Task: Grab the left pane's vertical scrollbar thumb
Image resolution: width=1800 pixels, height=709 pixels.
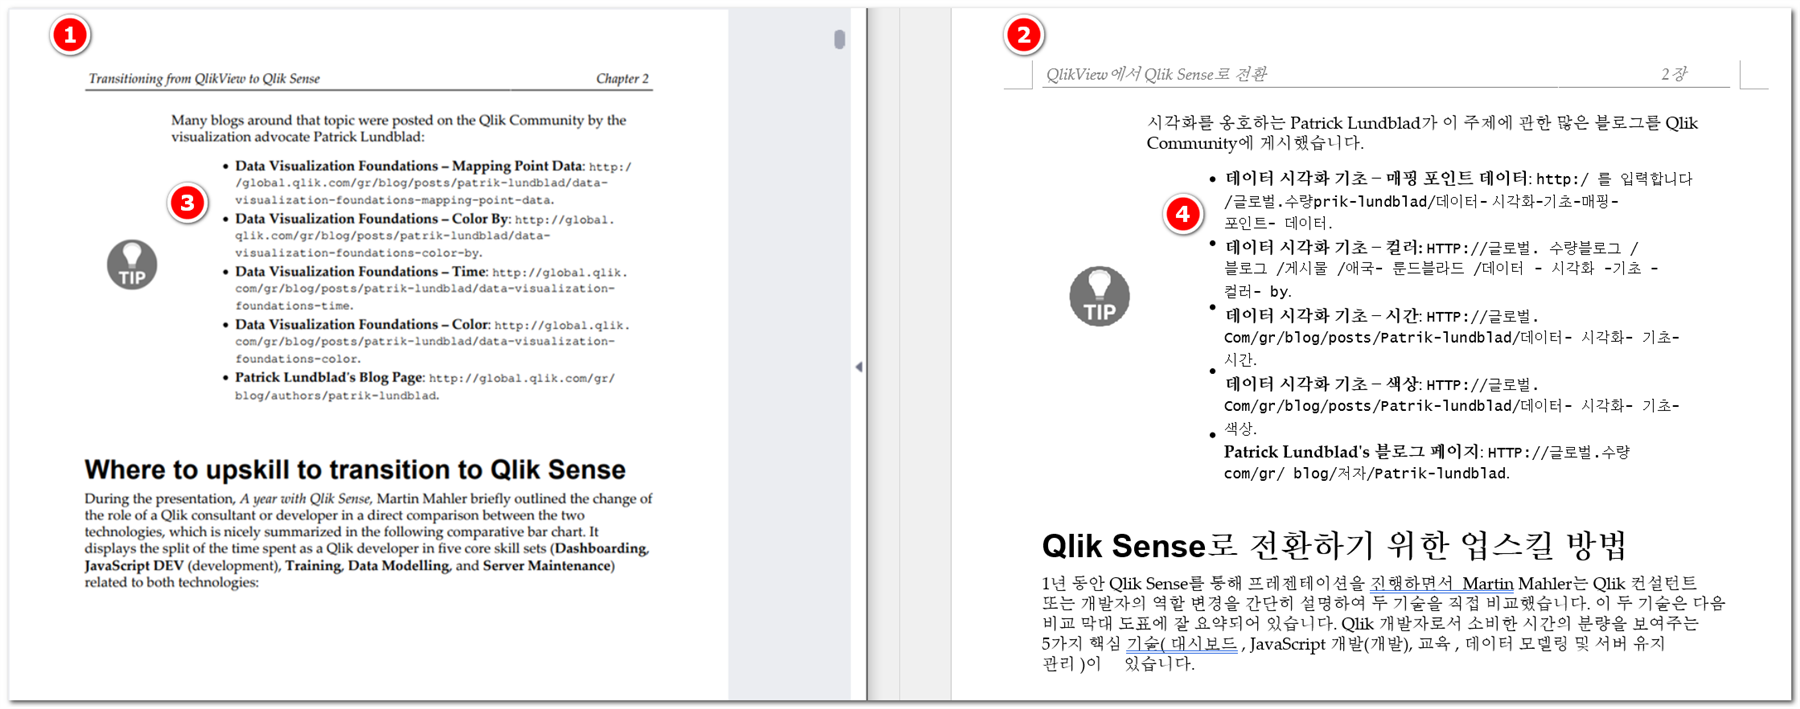Action: coord(839,39)
